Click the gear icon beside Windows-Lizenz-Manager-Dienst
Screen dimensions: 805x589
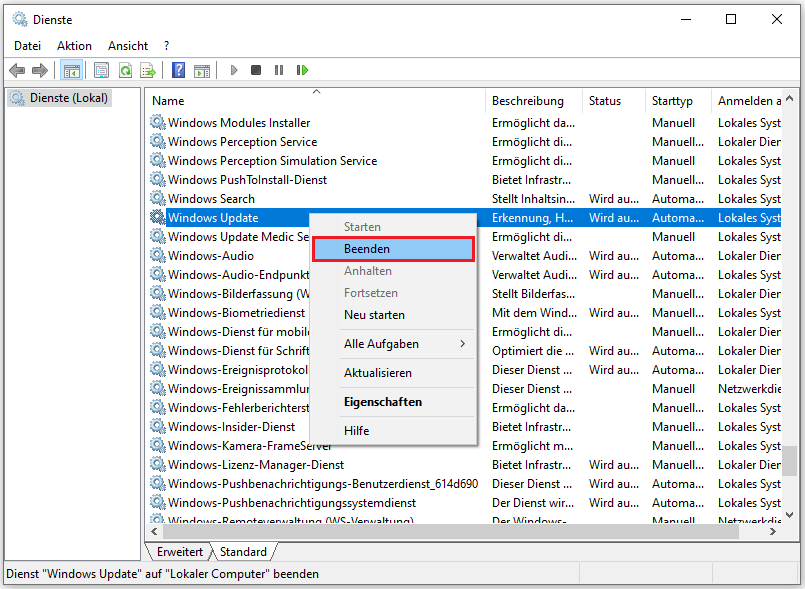pos(157,464)
